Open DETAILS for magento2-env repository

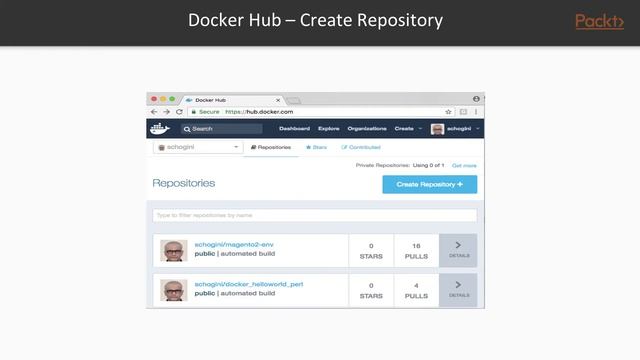coord(458,250)
